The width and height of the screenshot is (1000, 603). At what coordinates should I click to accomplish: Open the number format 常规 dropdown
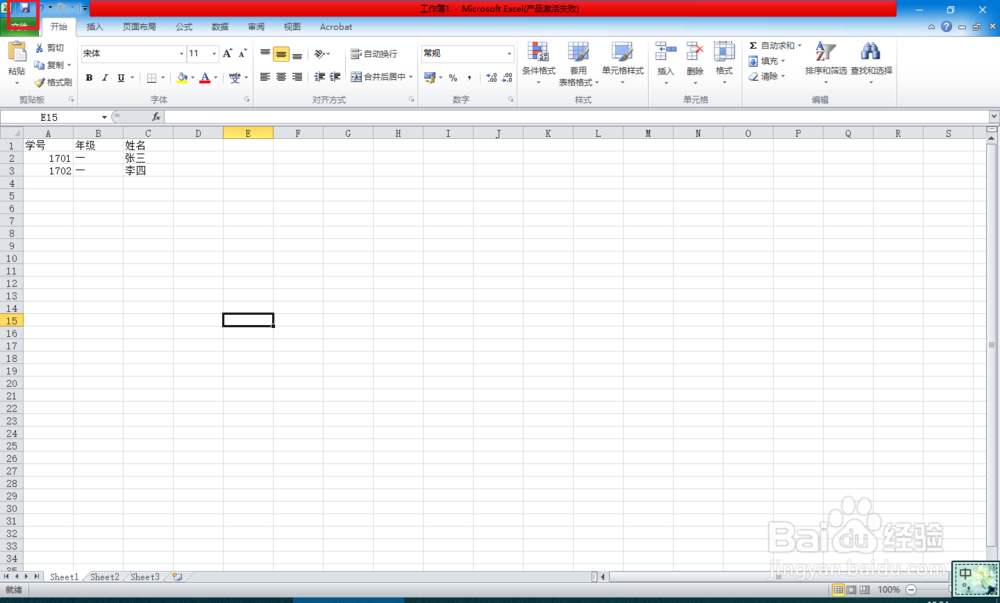coord(509,54)
